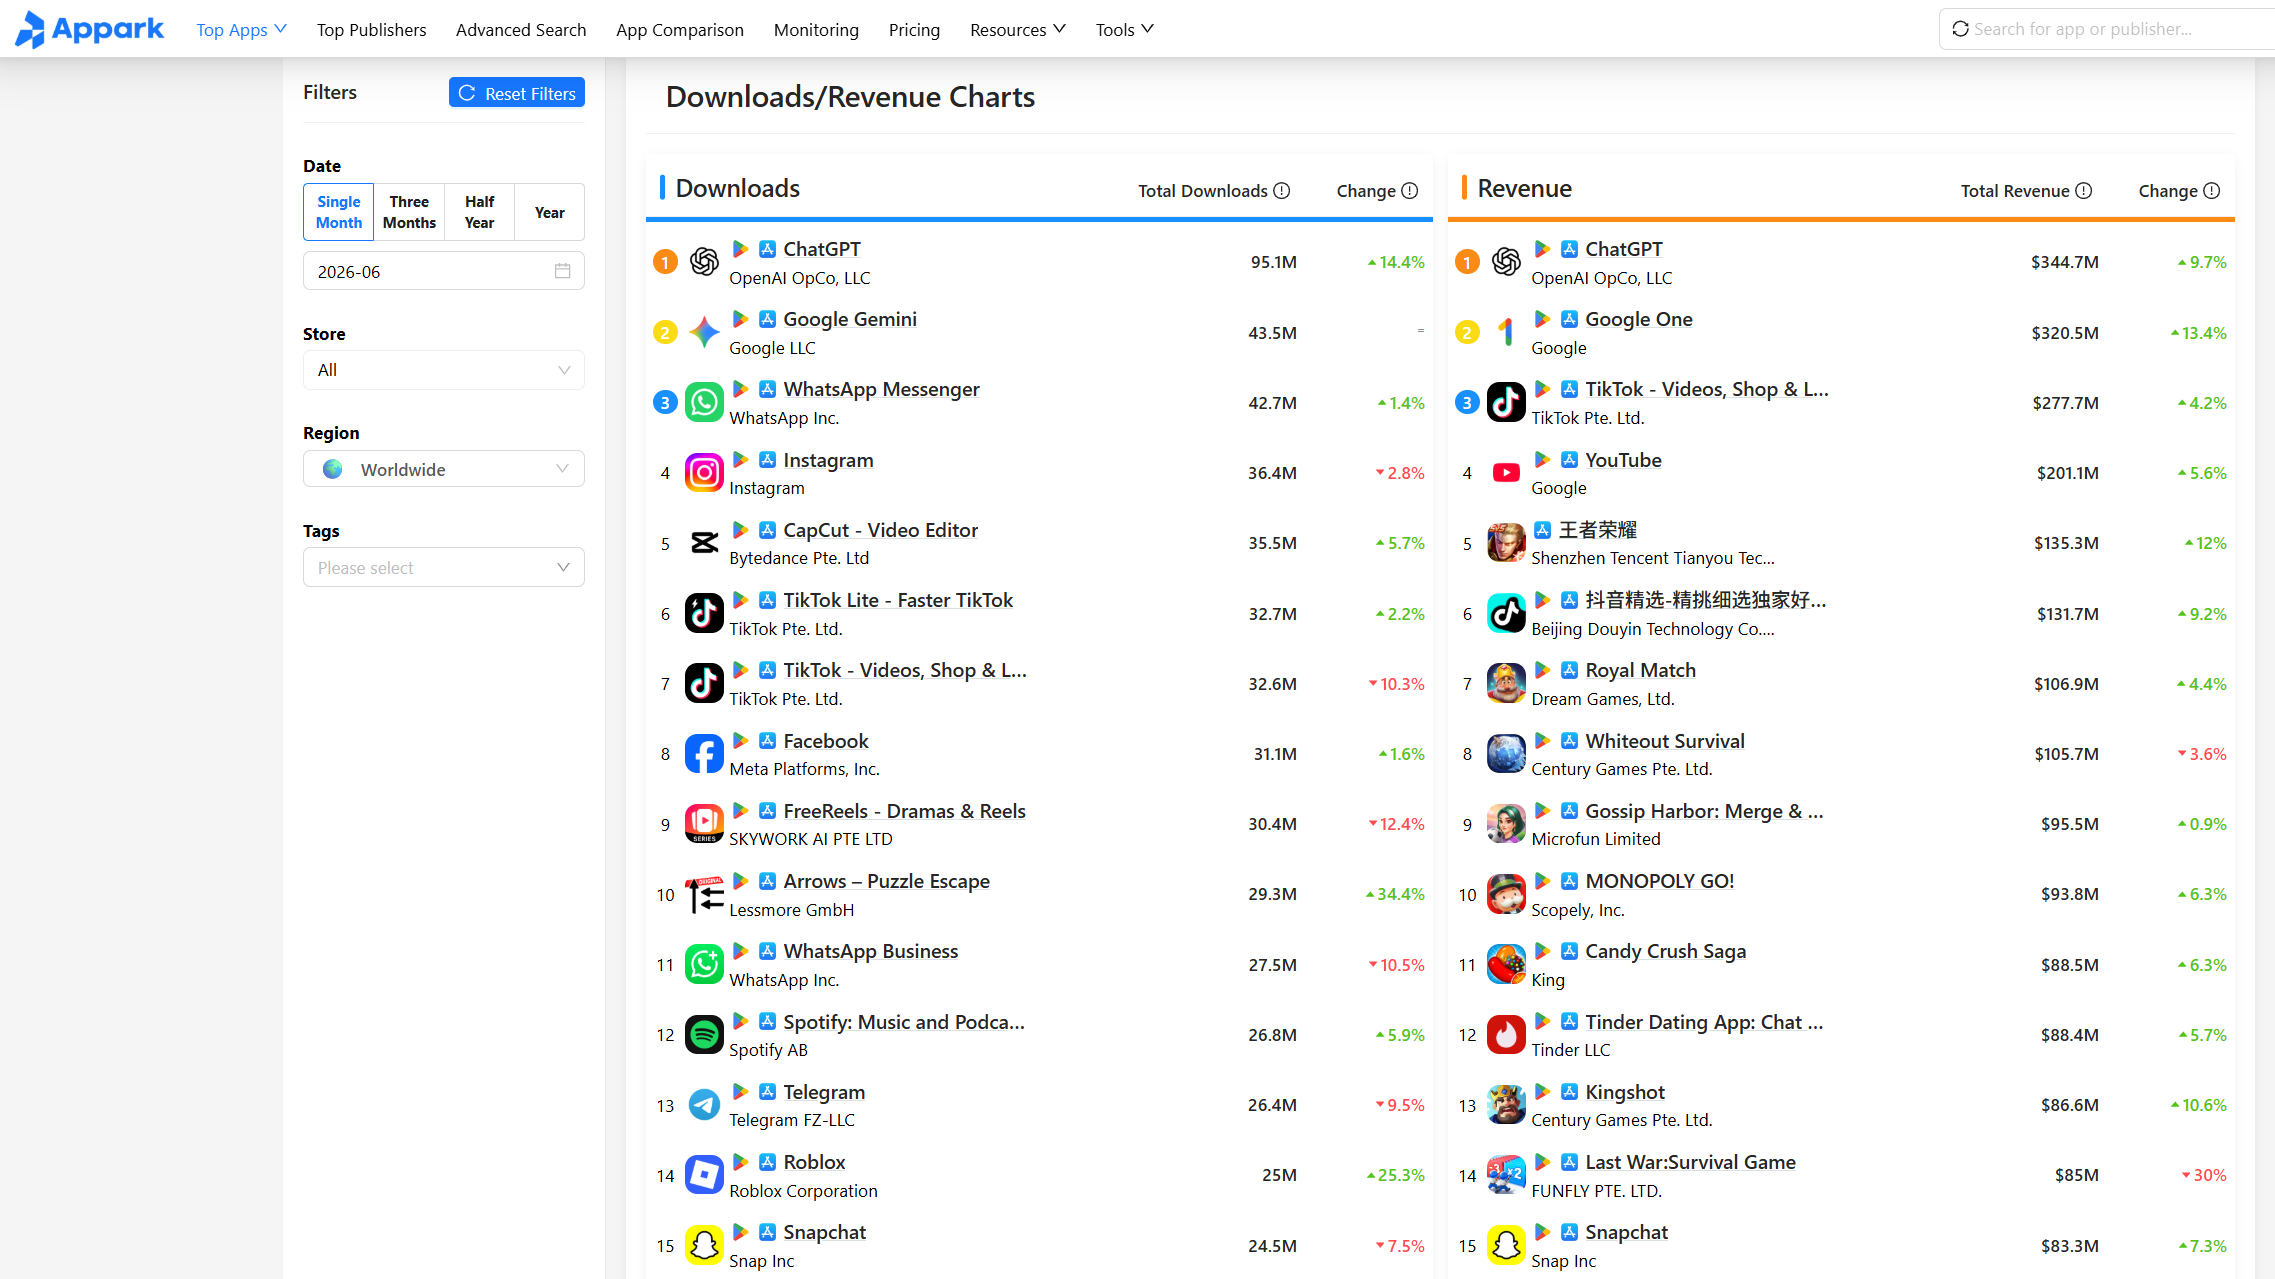Open Gossip Harbor app link
Screen dimensions: 2275x1279
1704,811
